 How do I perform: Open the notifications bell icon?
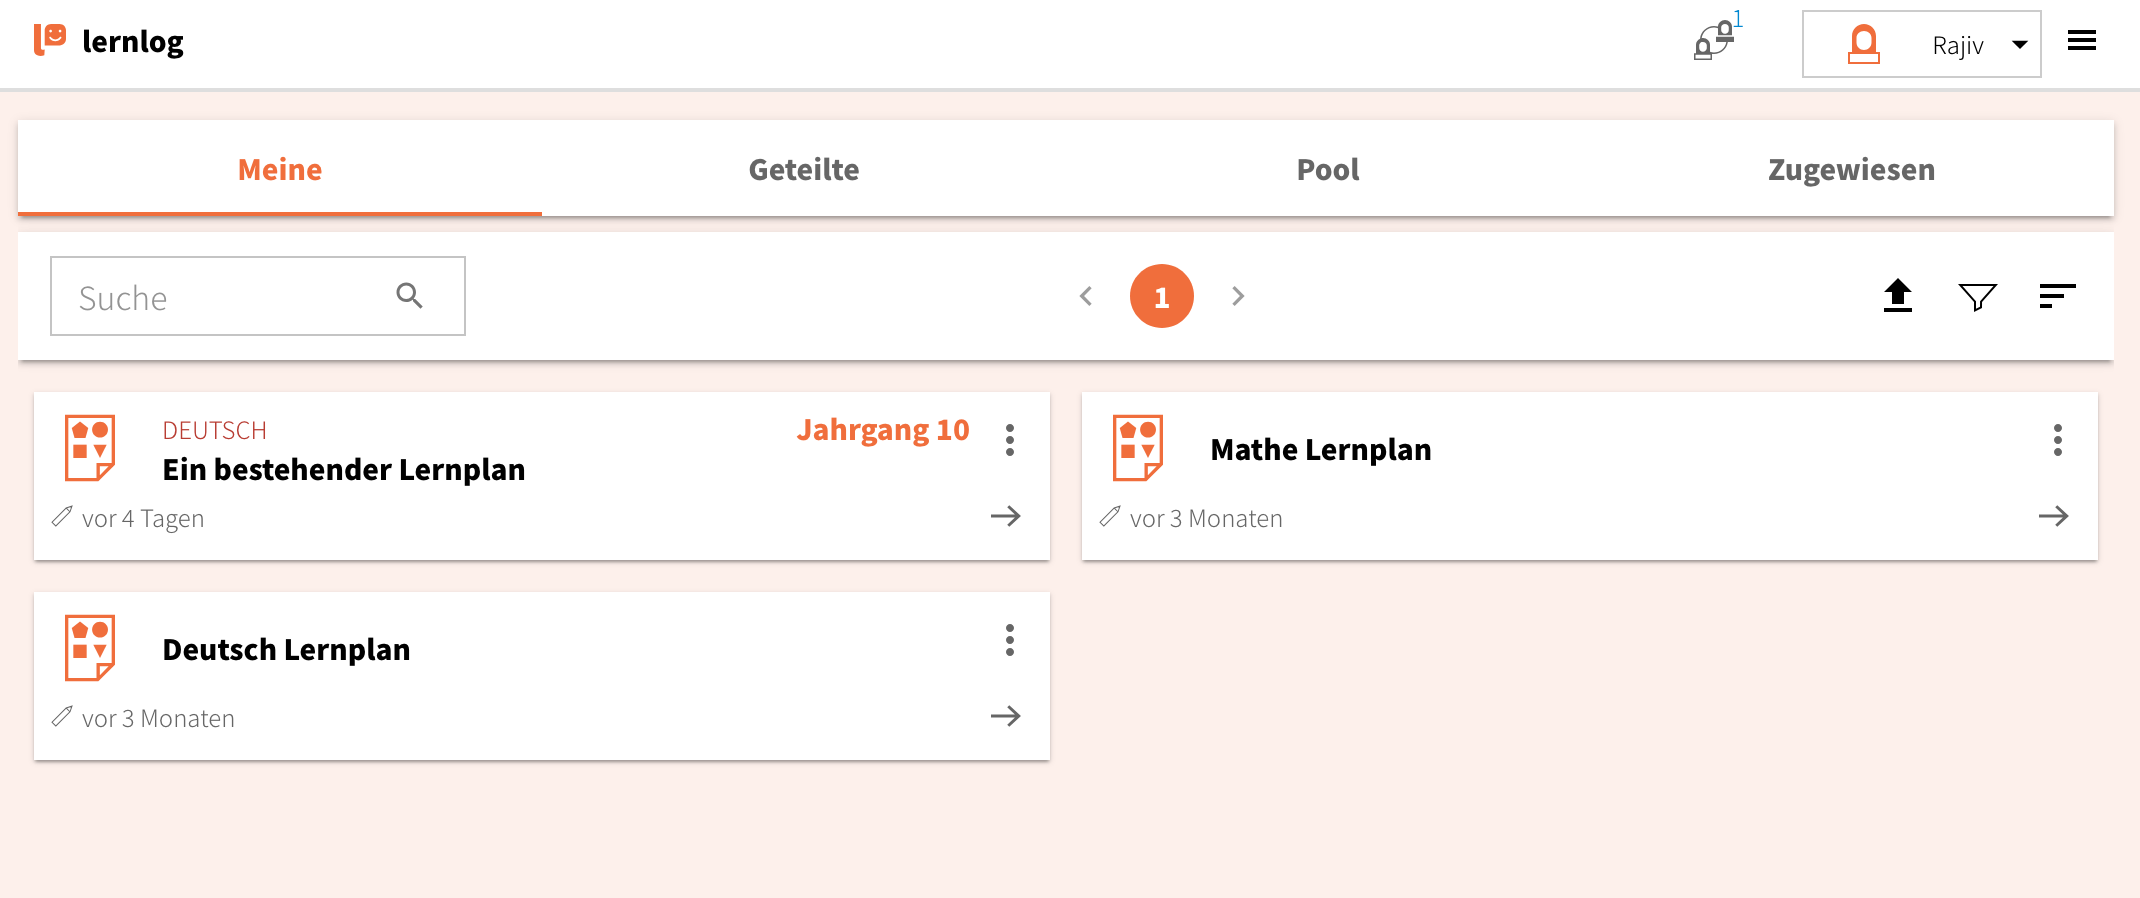(x=1715, y=42)
